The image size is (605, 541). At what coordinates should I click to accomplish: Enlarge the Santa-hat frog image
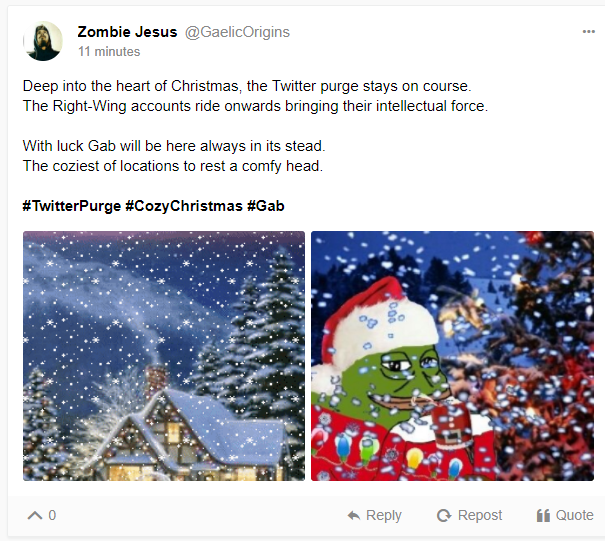[x=452, y=356]
